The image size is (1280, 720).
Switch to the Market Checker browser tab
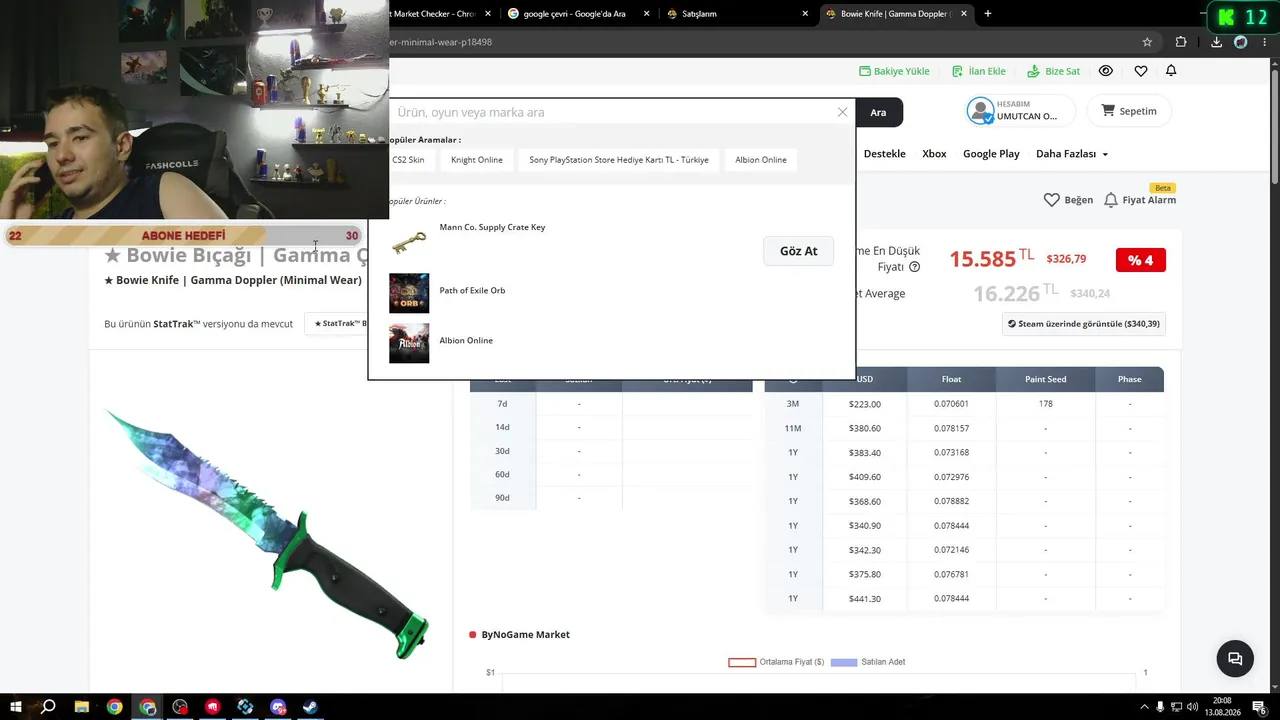point(435,14)
